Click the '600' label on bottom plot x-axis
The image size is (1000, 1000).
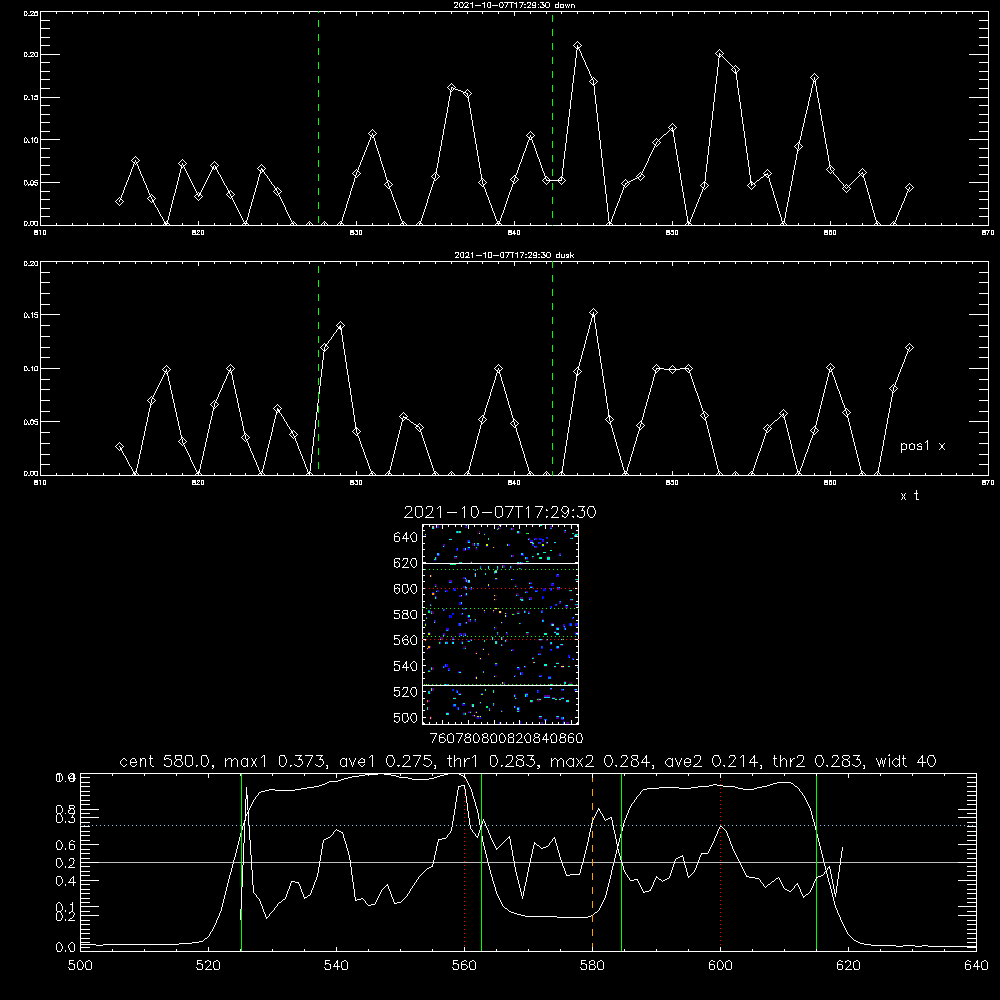[x=721, y=966]
